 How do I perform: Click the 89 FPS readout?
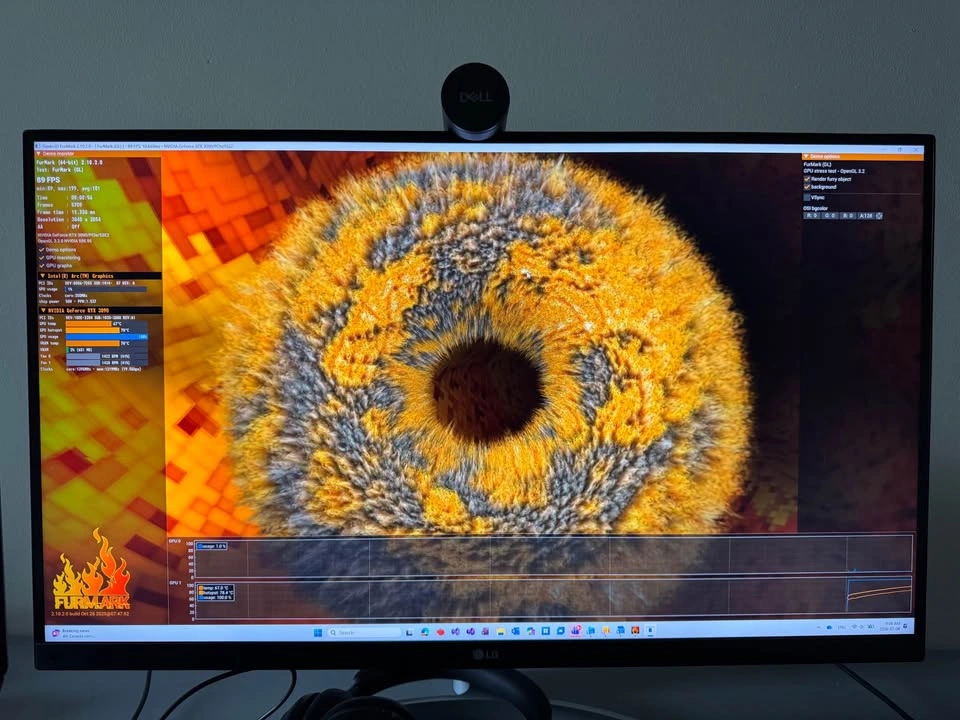[48, 180]
